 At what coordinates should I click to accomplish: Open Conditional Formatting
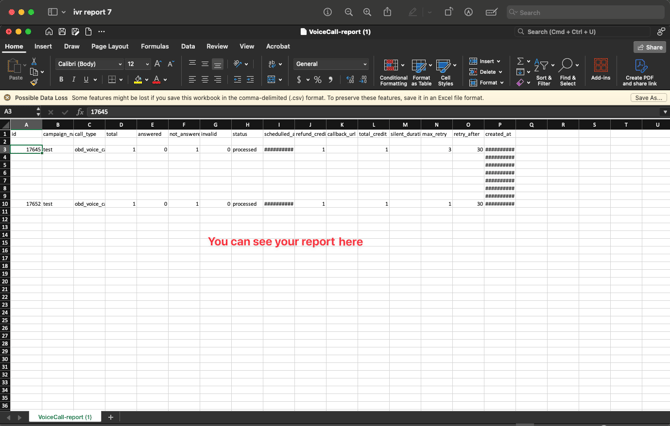[x=393, y=71]
